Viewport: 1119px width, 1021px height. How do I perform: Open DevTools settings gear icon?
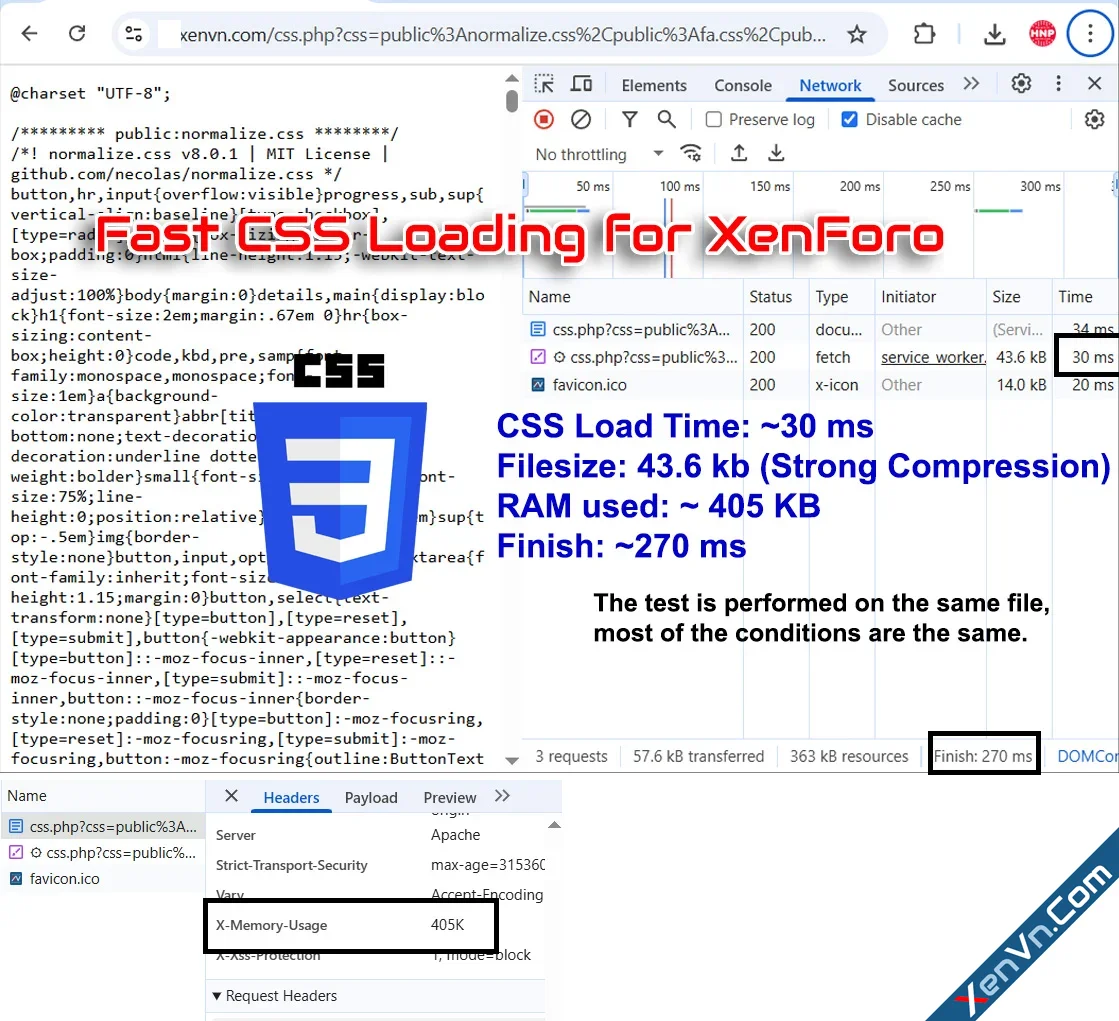(x=1021, y=83)
